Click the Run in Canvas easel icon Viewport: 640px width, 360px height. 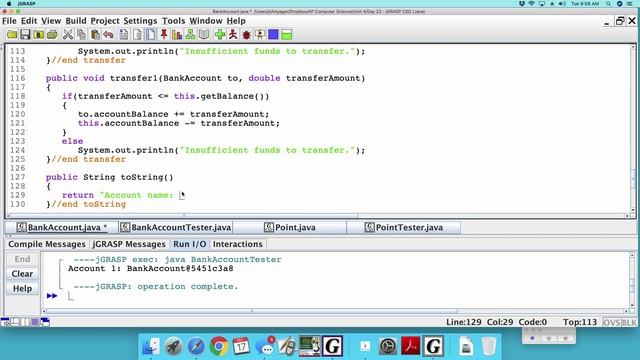pyautogui.click(x=260, y=35)
